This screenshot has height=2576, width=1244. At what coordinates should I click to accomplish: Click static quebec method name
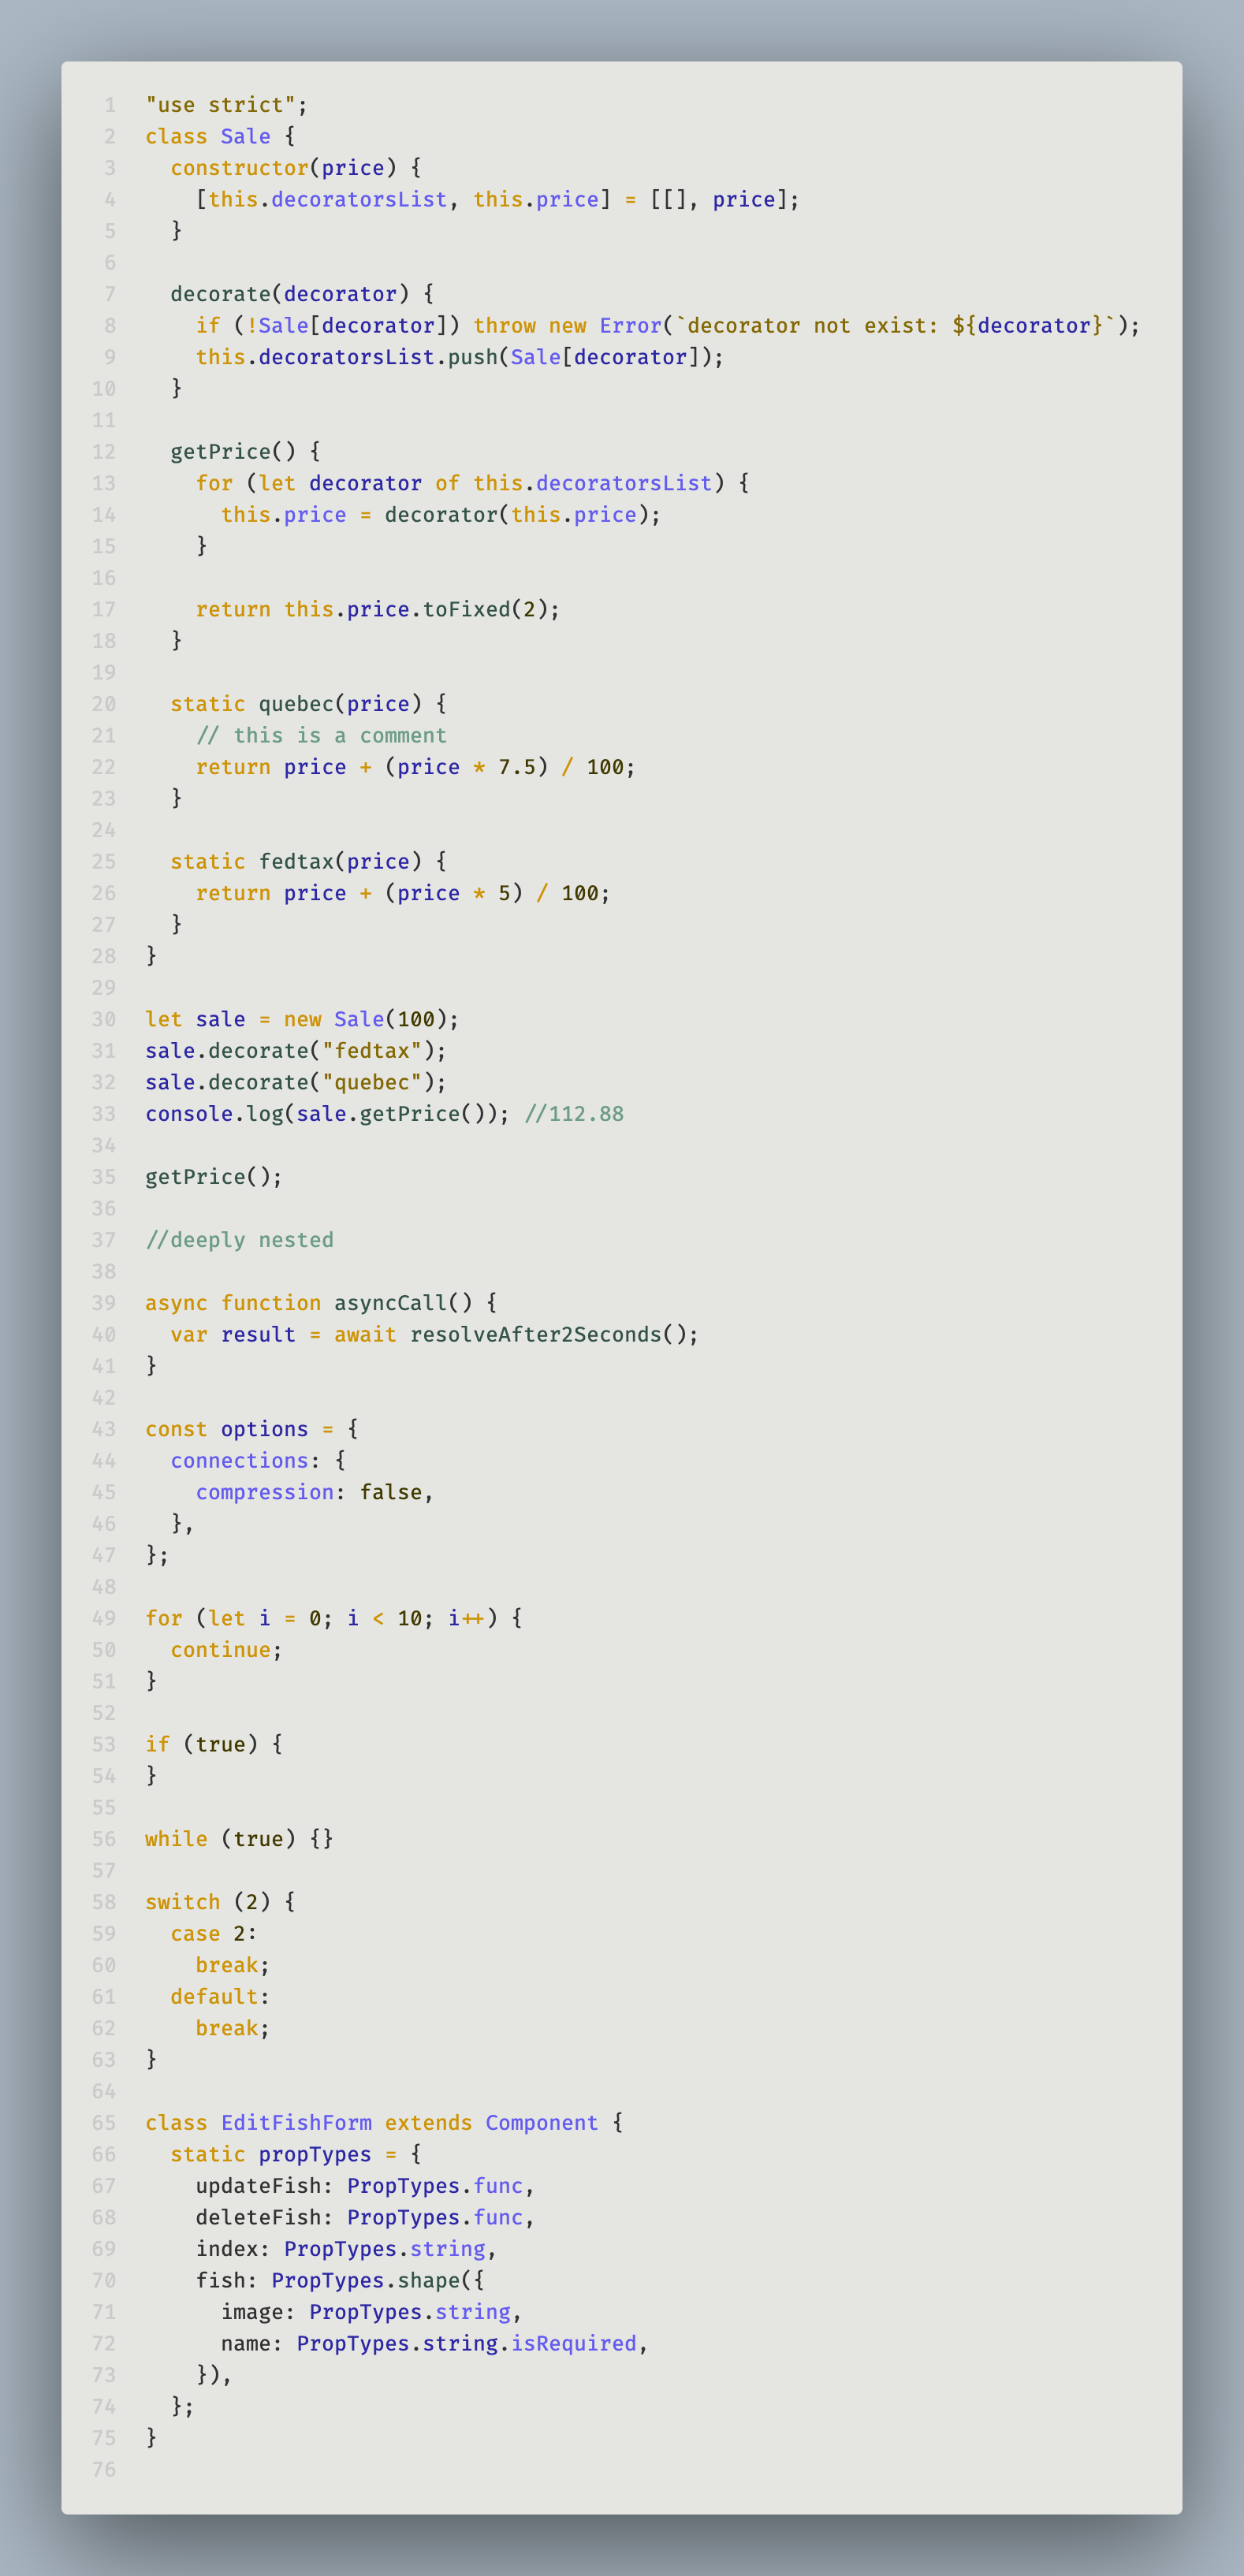coord(296,704)
